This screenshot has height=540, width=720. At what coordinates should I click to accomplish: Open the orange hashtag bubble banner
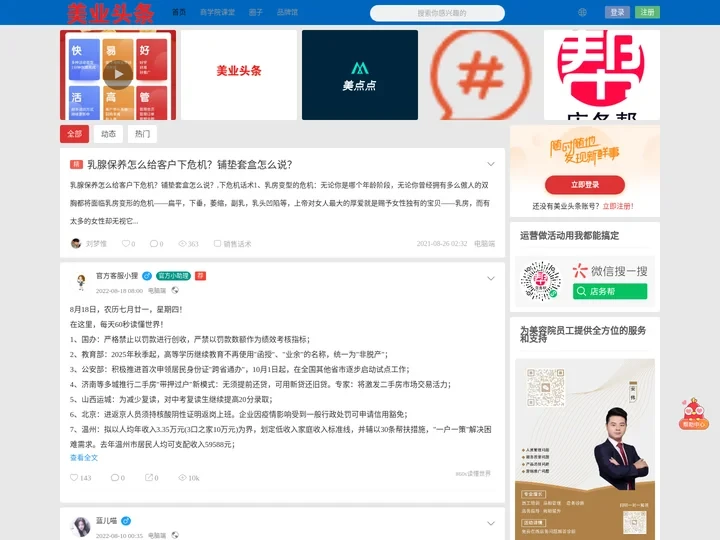pyautogui.click(x=481, y=75)
